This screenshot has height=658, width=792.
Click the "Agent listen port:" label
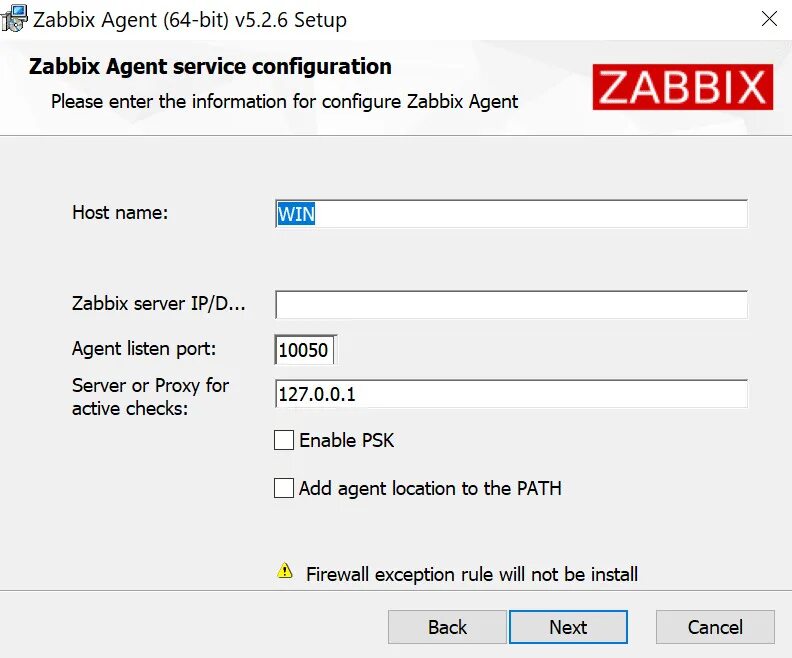click(144, 349)
